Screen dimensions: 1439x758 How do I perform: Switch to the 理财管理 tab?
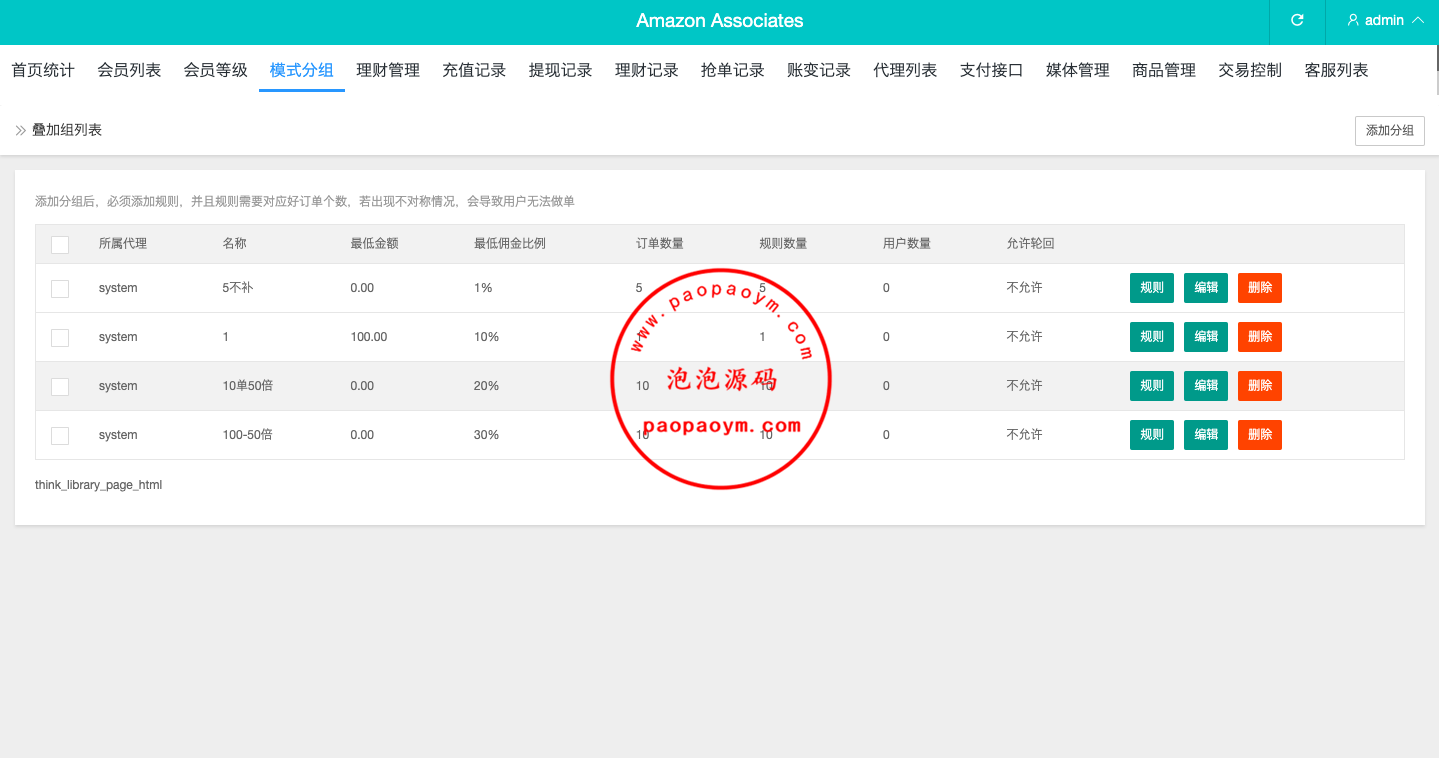[x=388, y=70]
